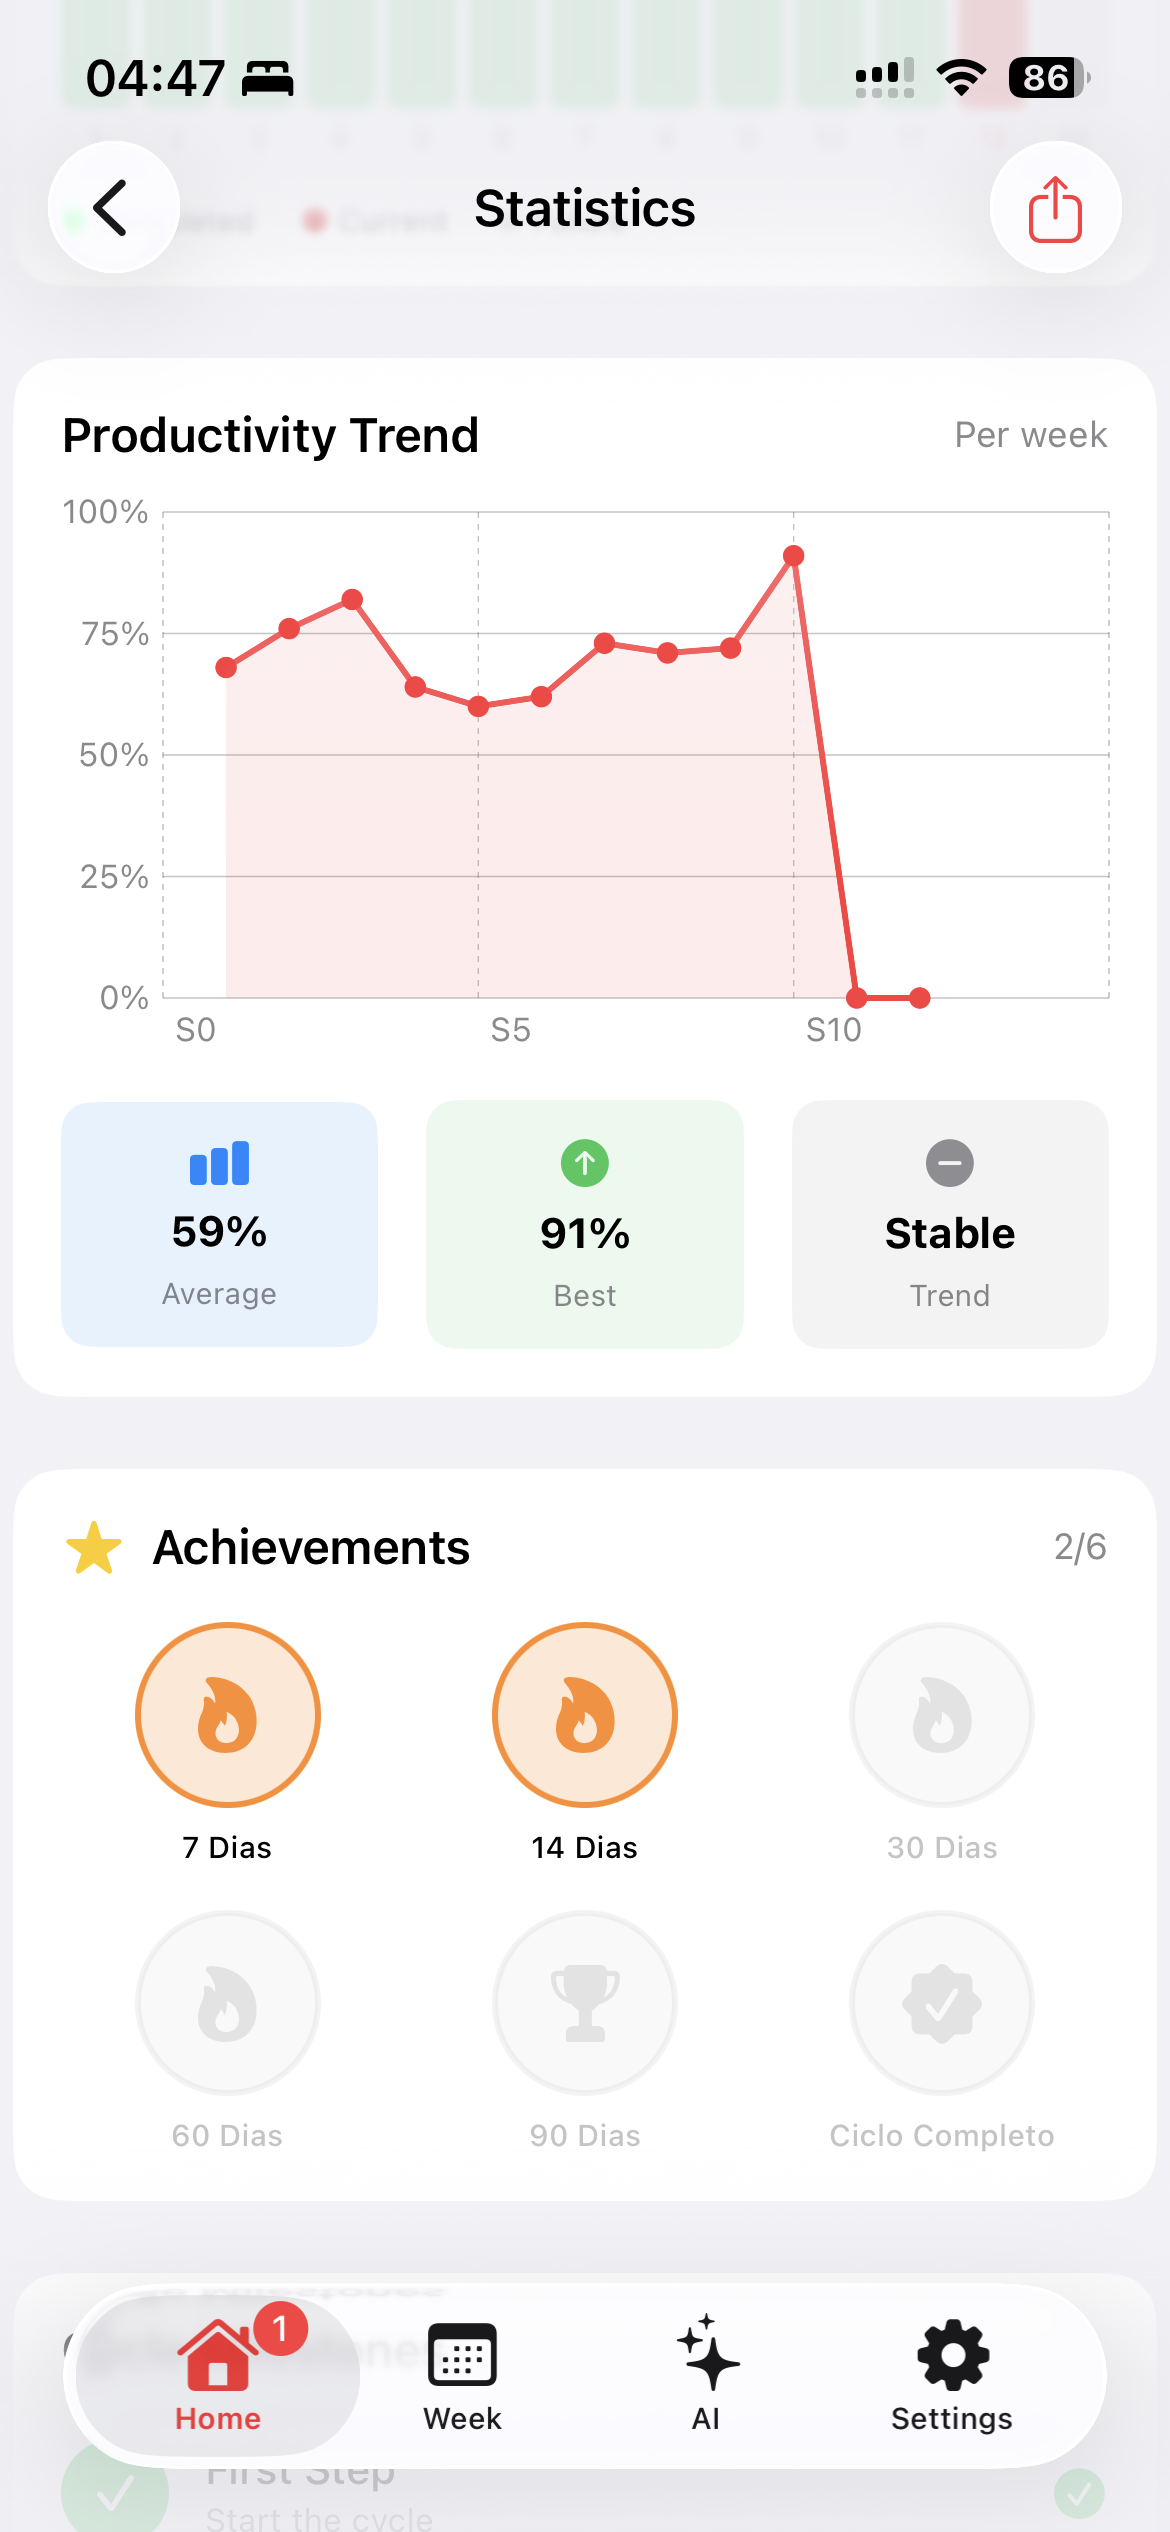The width and height of the screenshot is (1170, 2532).
Task: Tap the share icon at top right
Action: [x=1056, y=207]
